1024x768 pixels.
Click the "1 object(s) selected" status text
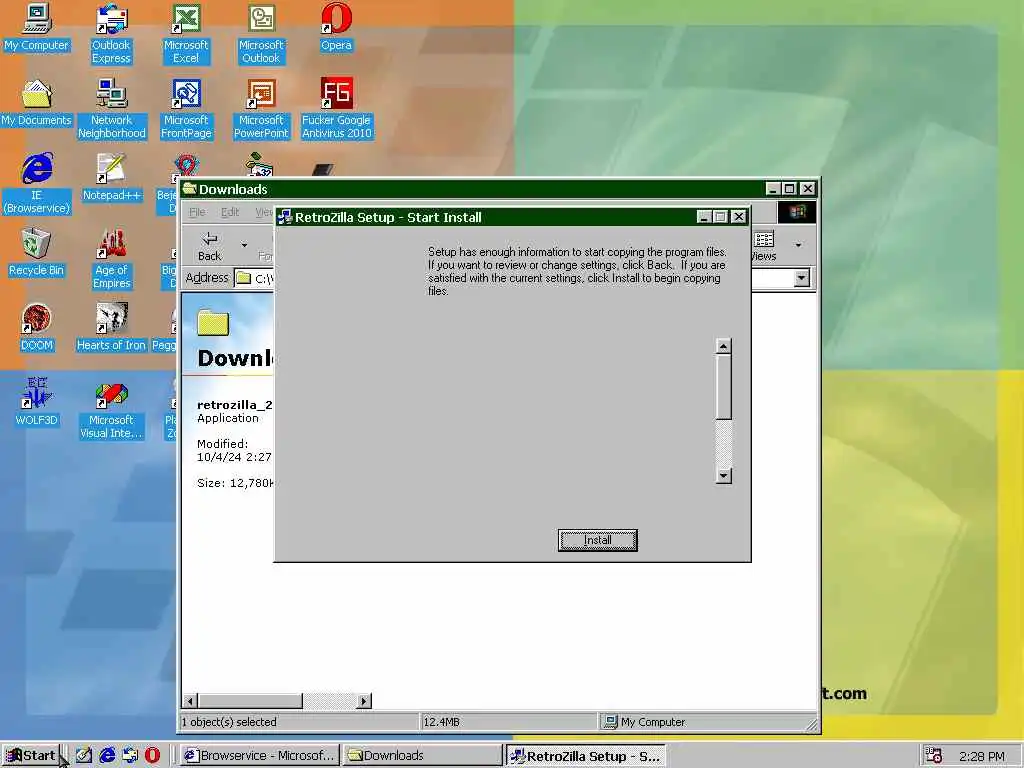point(229,722)
